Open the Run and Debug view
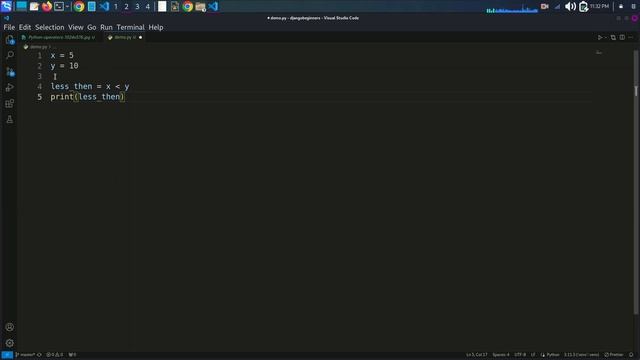Viewport: 640px width, 360px height. click(10, 87)
